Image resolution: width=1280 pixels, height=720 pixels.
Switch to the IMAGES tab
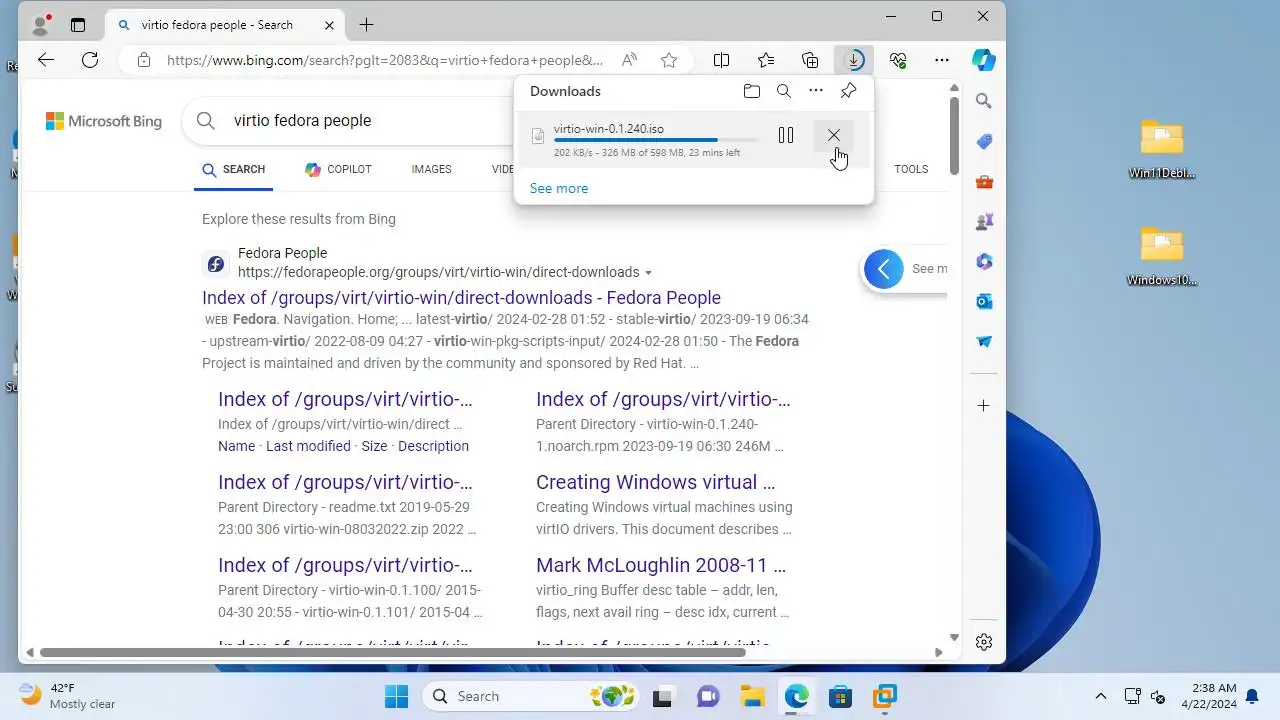tap(431, 169)
